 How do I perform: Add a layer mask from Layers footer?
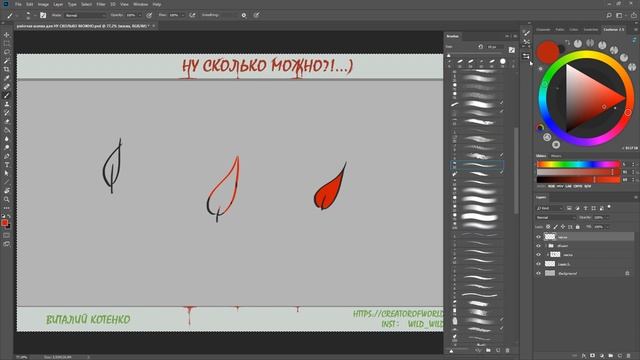click(x=593, y=356)
